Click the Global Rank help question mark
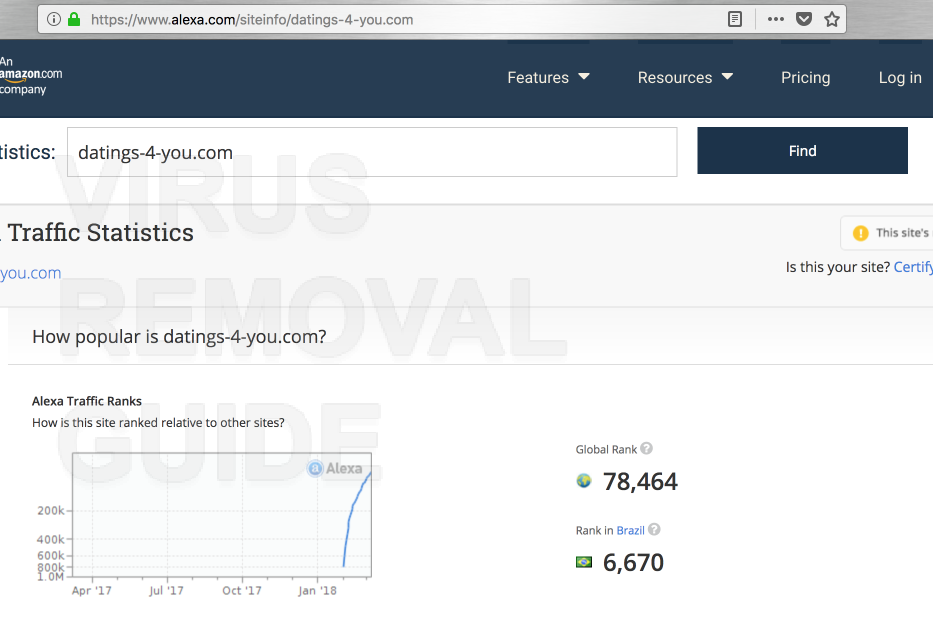This screenshot has width=933, height=637. point(646,448)
